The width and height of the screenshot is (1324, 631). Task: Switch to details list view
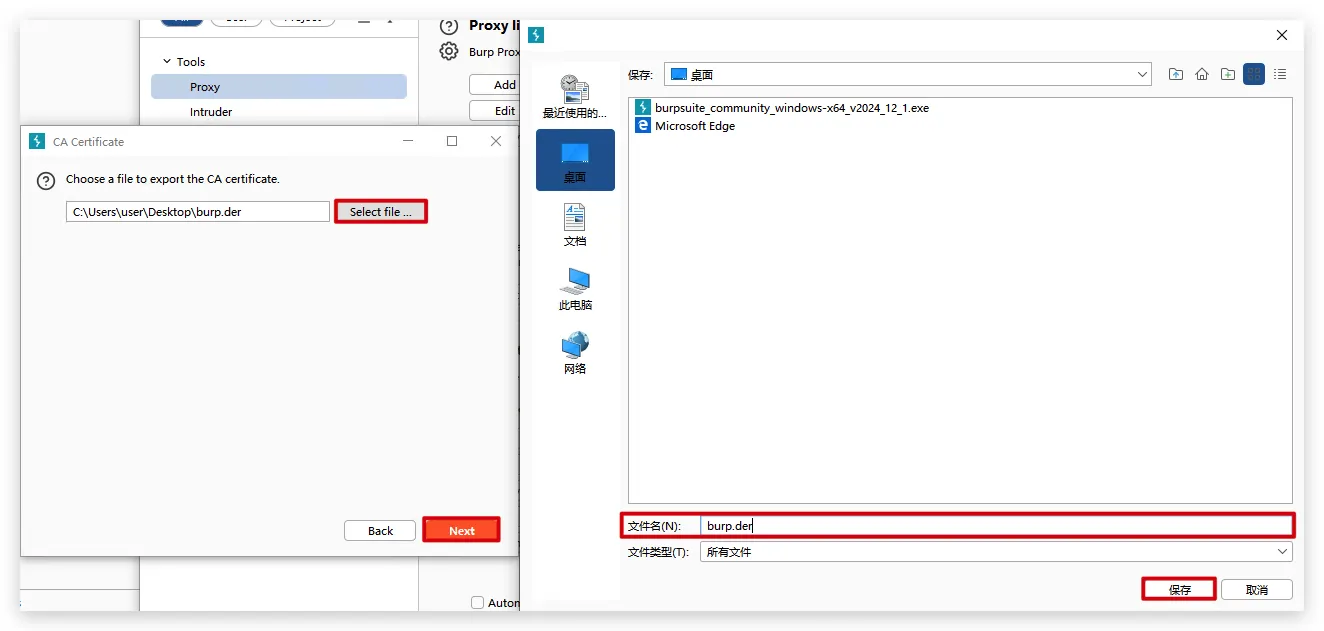point(1280,75)
